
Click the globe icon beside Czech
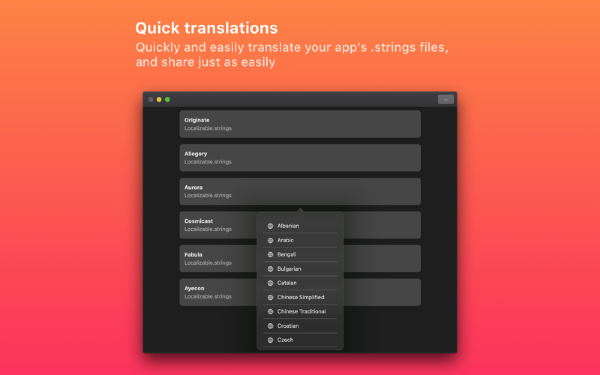click(270, 340)
